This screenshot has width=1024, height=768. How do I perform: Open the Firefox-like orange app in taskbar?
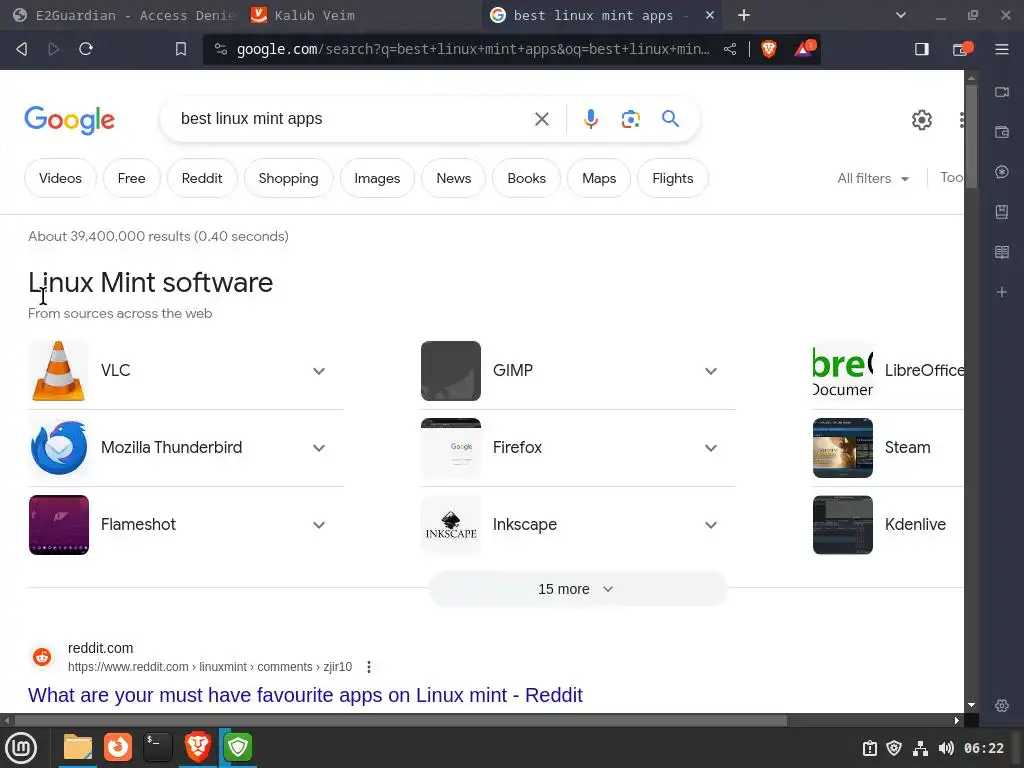pos(118,747)
